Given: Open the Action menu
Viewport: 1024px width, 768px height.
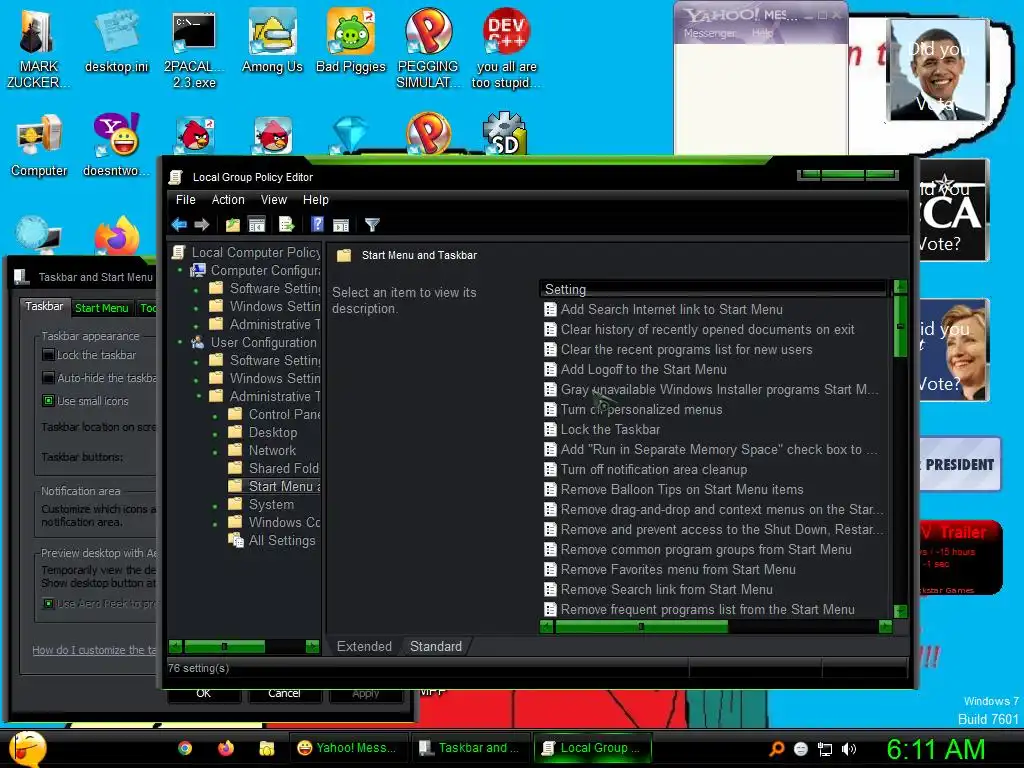Looking at the screenshot, I should click(x=228, y=200).
